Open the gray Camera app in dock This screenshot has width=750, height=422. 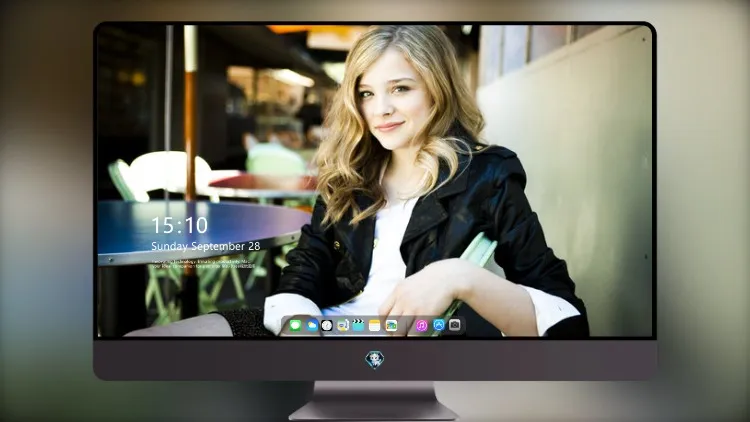455,325
